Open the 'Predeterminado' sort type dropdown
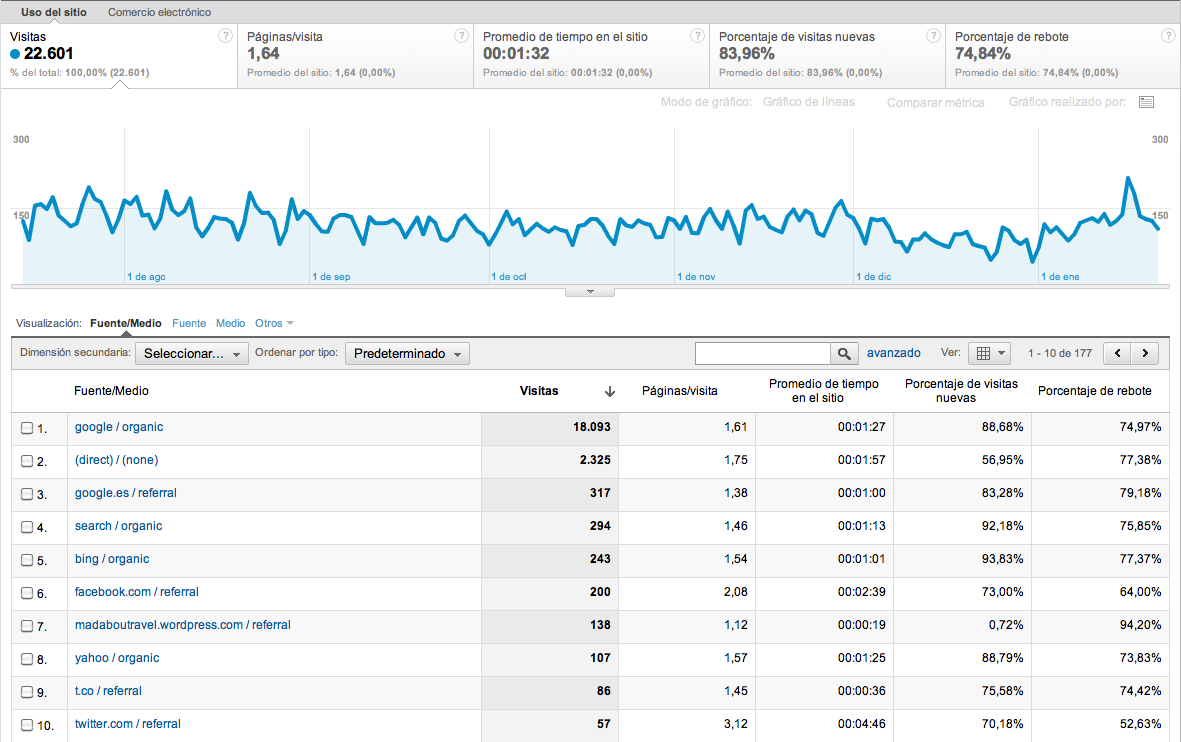Image resolution: width=1181 pixels, height=742 pixels. 407,353
